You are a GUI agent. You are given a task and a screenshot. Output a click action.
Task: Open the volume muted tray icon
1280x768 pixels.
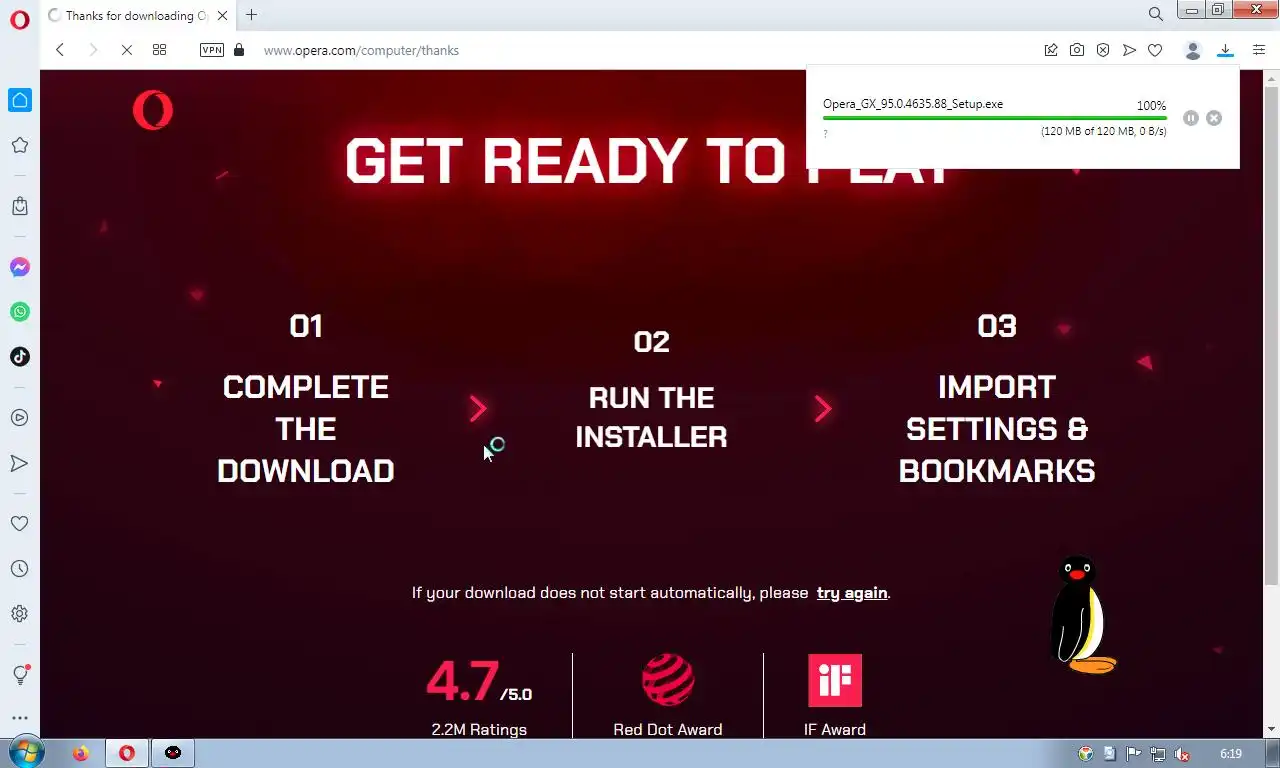(x=1182, y=754)
